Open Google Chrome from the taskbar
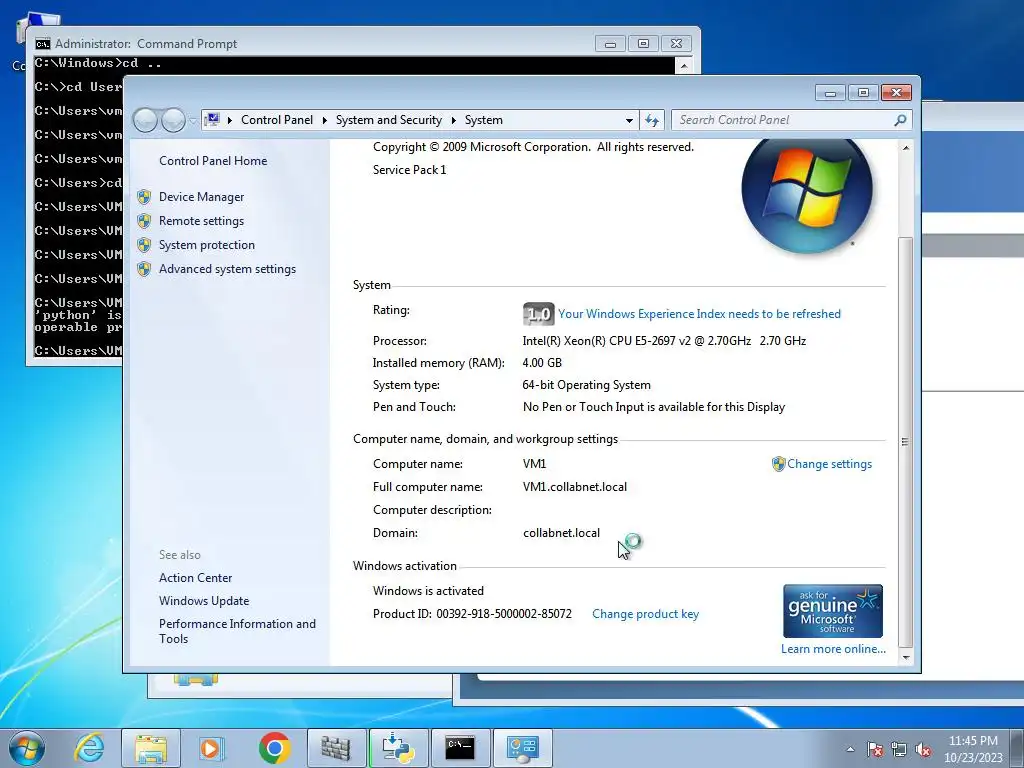The width and height of the screenshot is (1024, 768). [274, 748]
